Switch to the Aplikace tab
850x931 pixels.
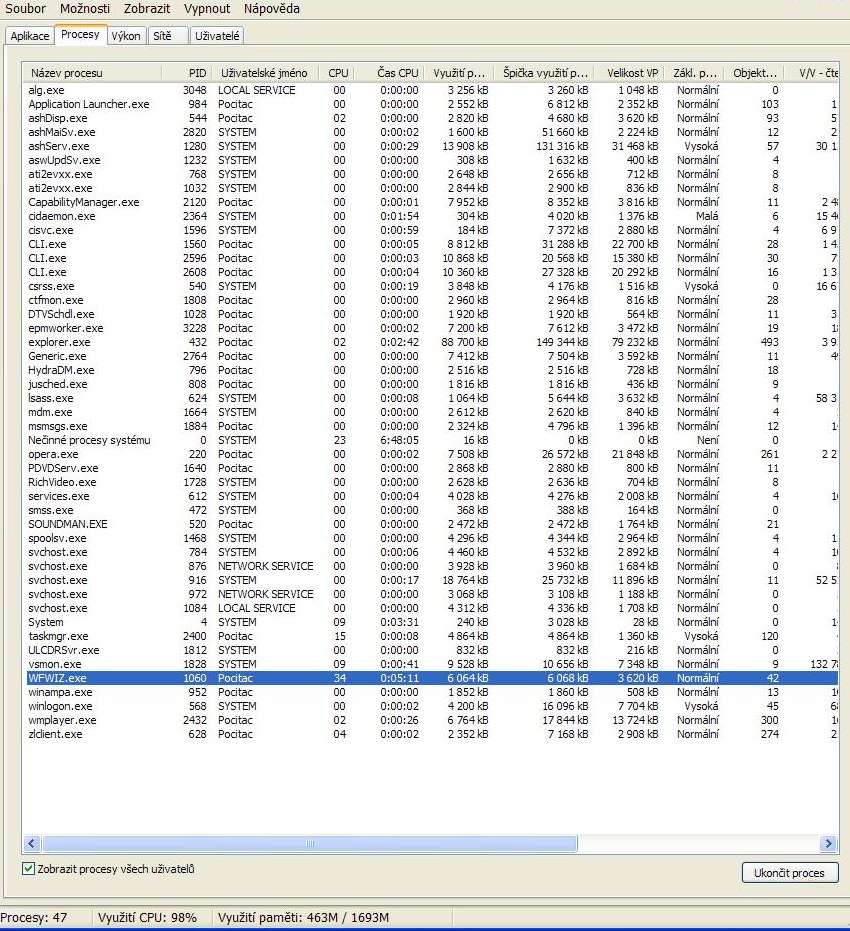tap(30, 36)
